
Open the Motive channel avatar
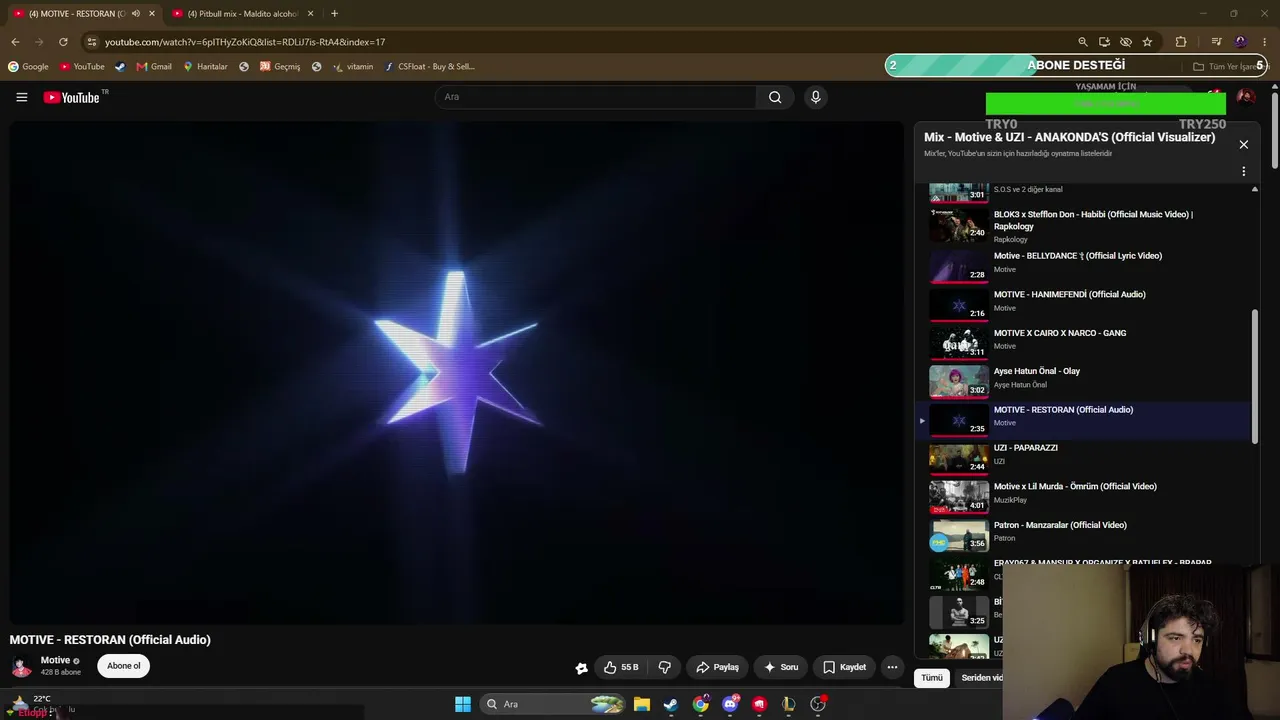pyautogui.click(x=21, y=667)
